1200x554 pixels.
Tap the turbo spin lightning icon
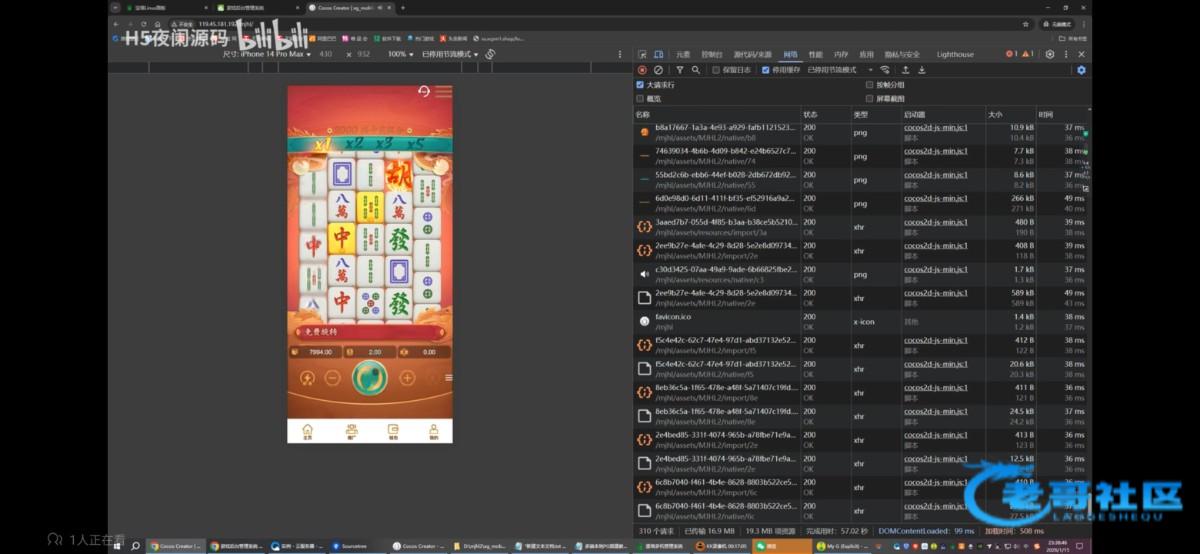pyautogui.click(x=307, y=378)
